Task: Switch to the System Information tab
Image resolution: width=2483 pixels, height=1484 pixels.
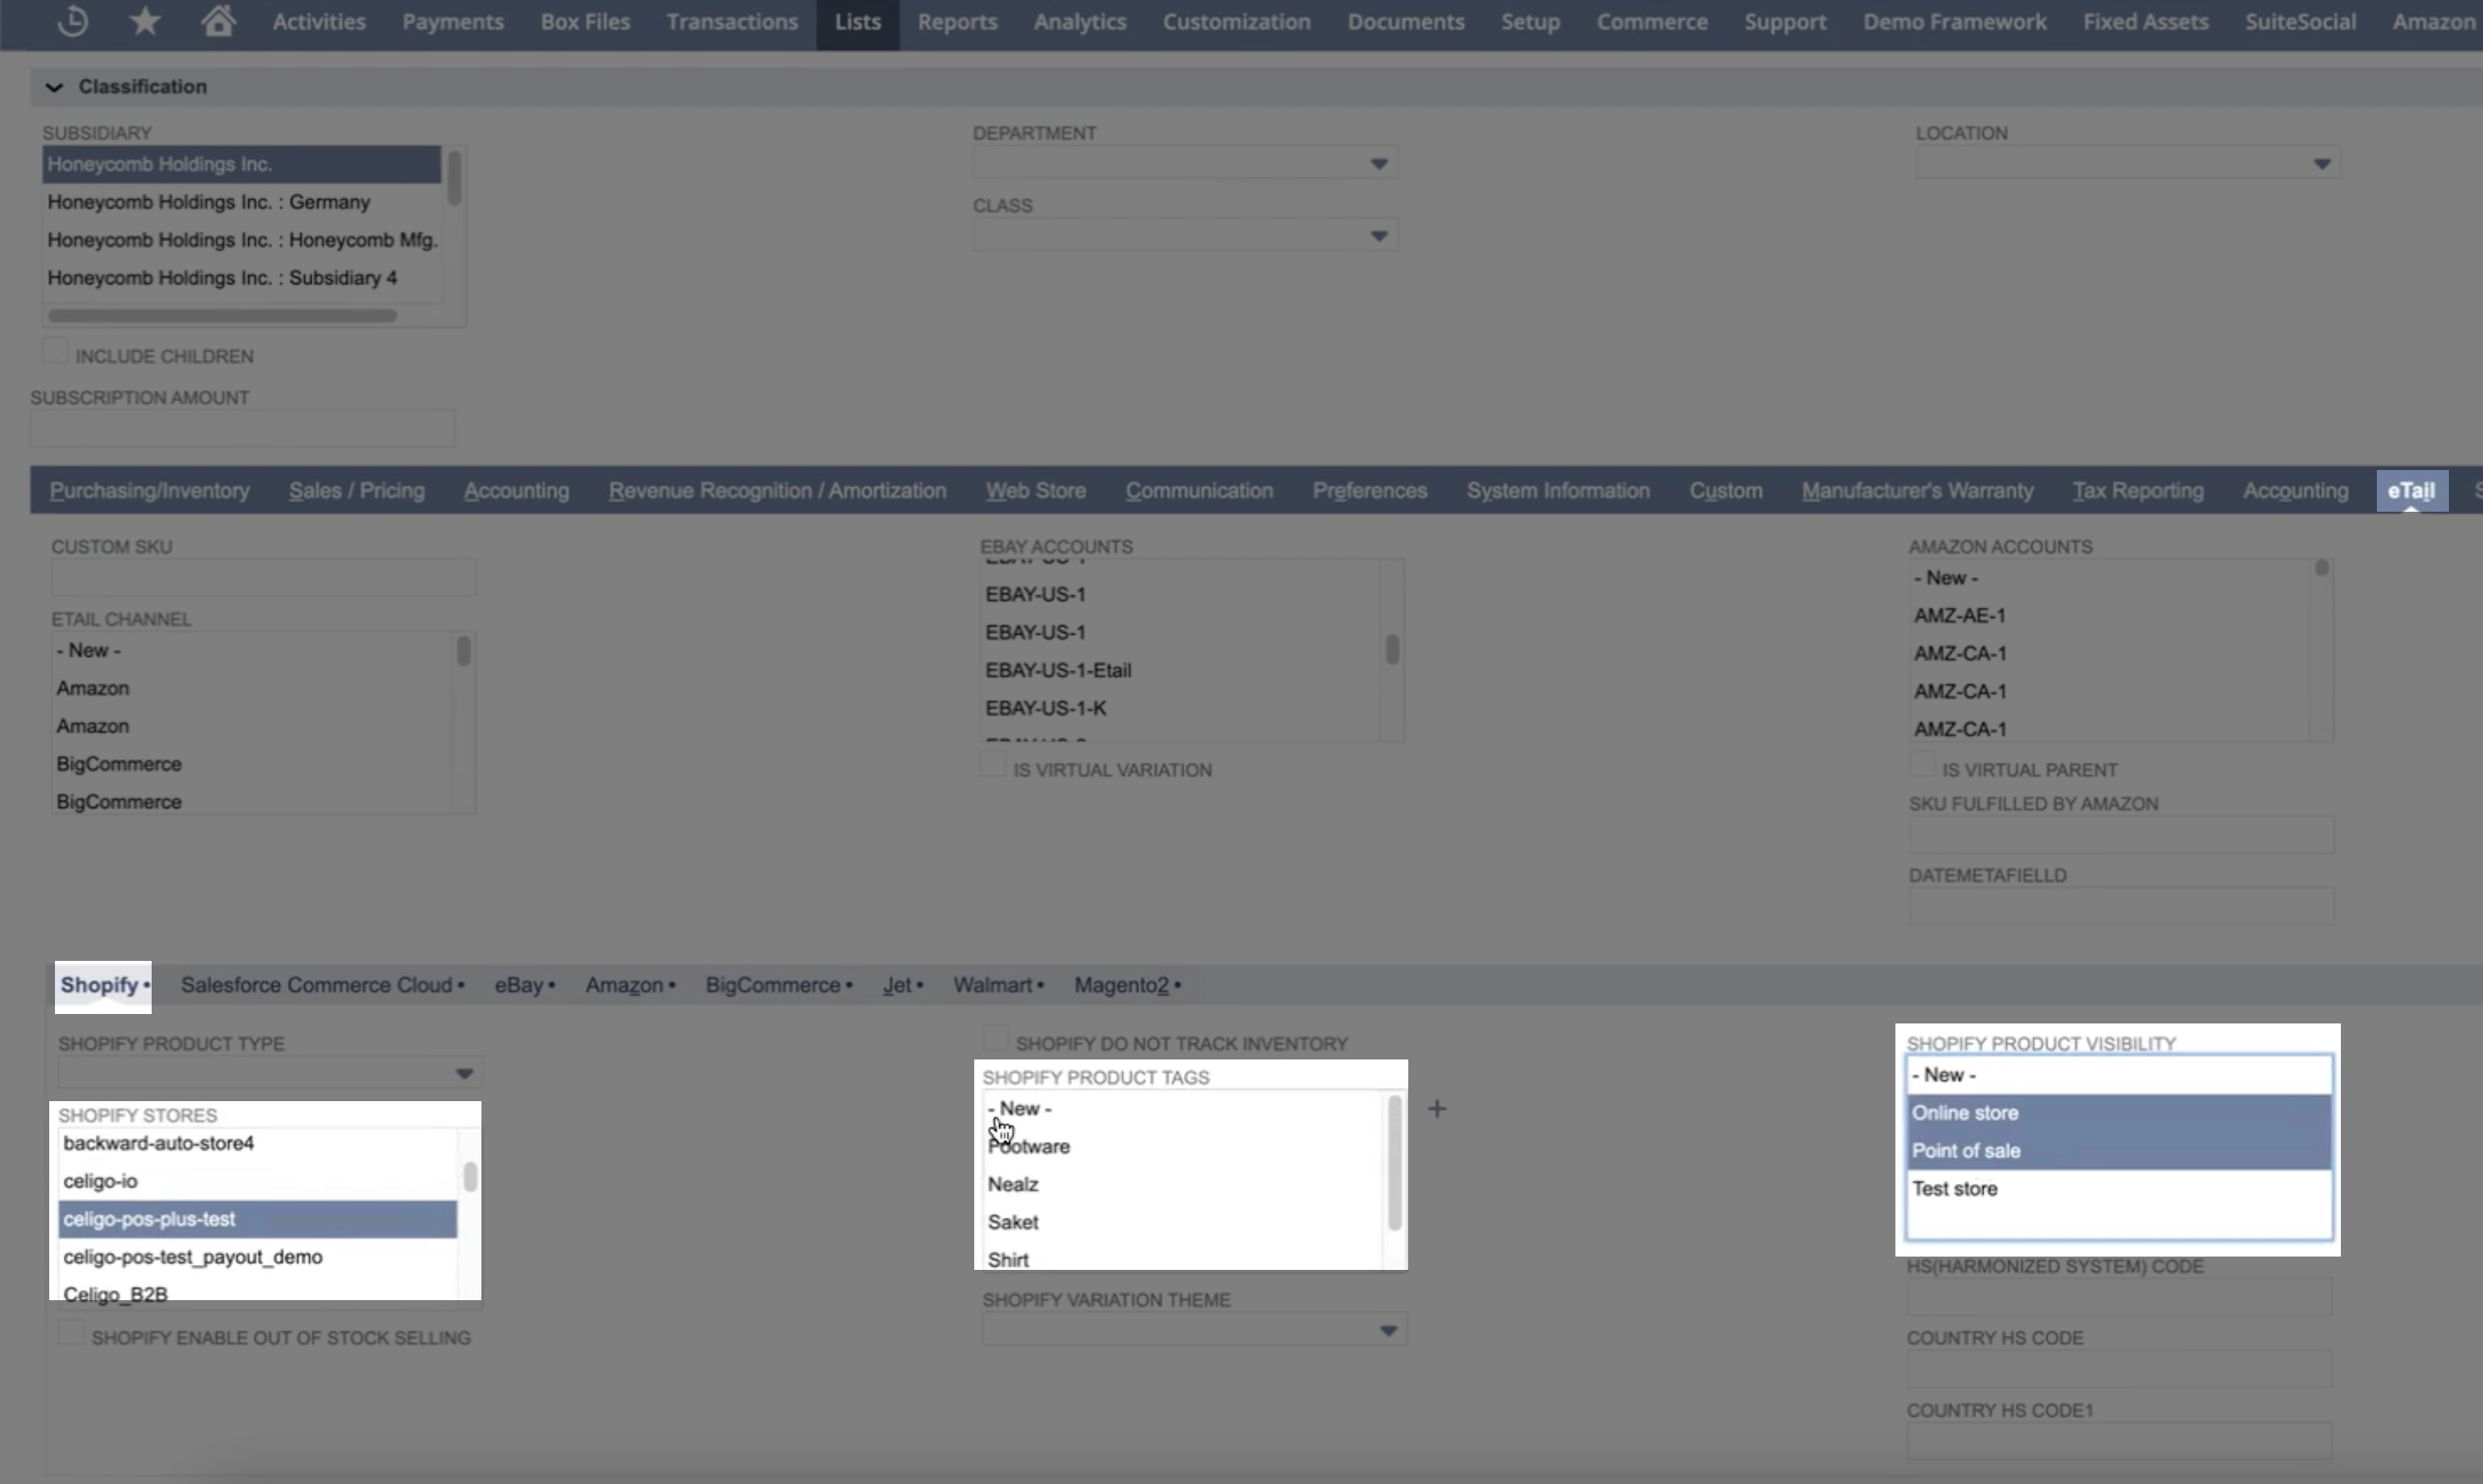Action: point(1558,491)
